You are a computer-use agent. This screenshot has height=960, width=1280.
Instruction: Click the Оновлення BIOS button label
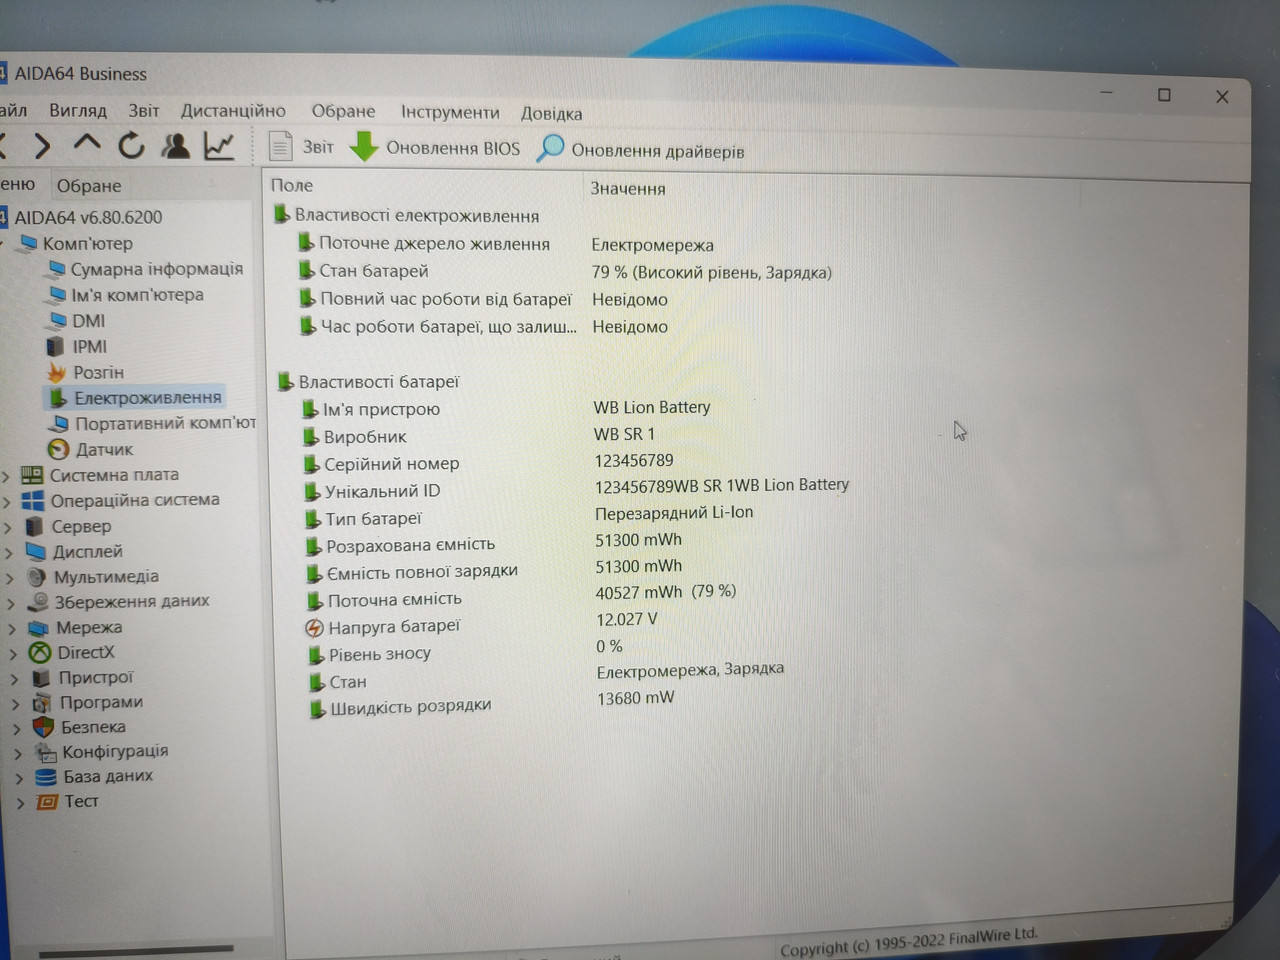453,148
